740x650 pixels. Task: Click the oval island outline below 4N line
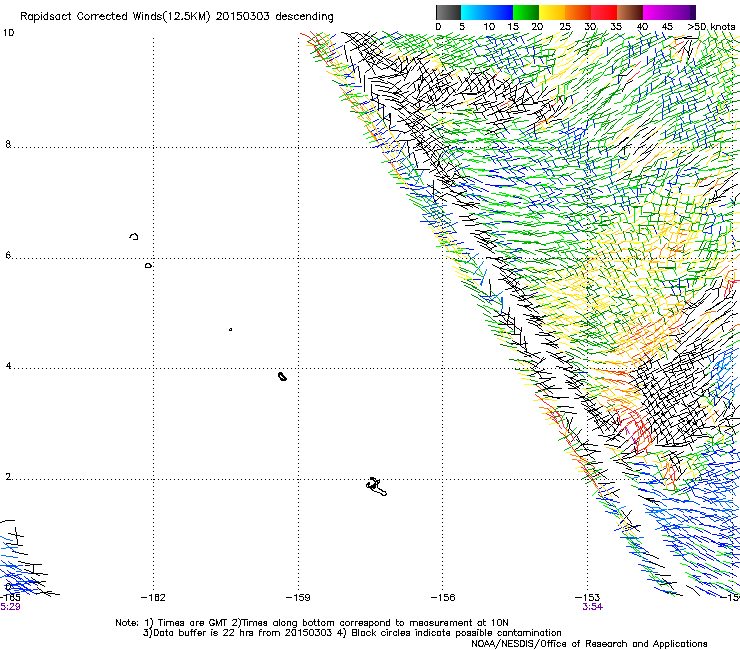(283, 376)
